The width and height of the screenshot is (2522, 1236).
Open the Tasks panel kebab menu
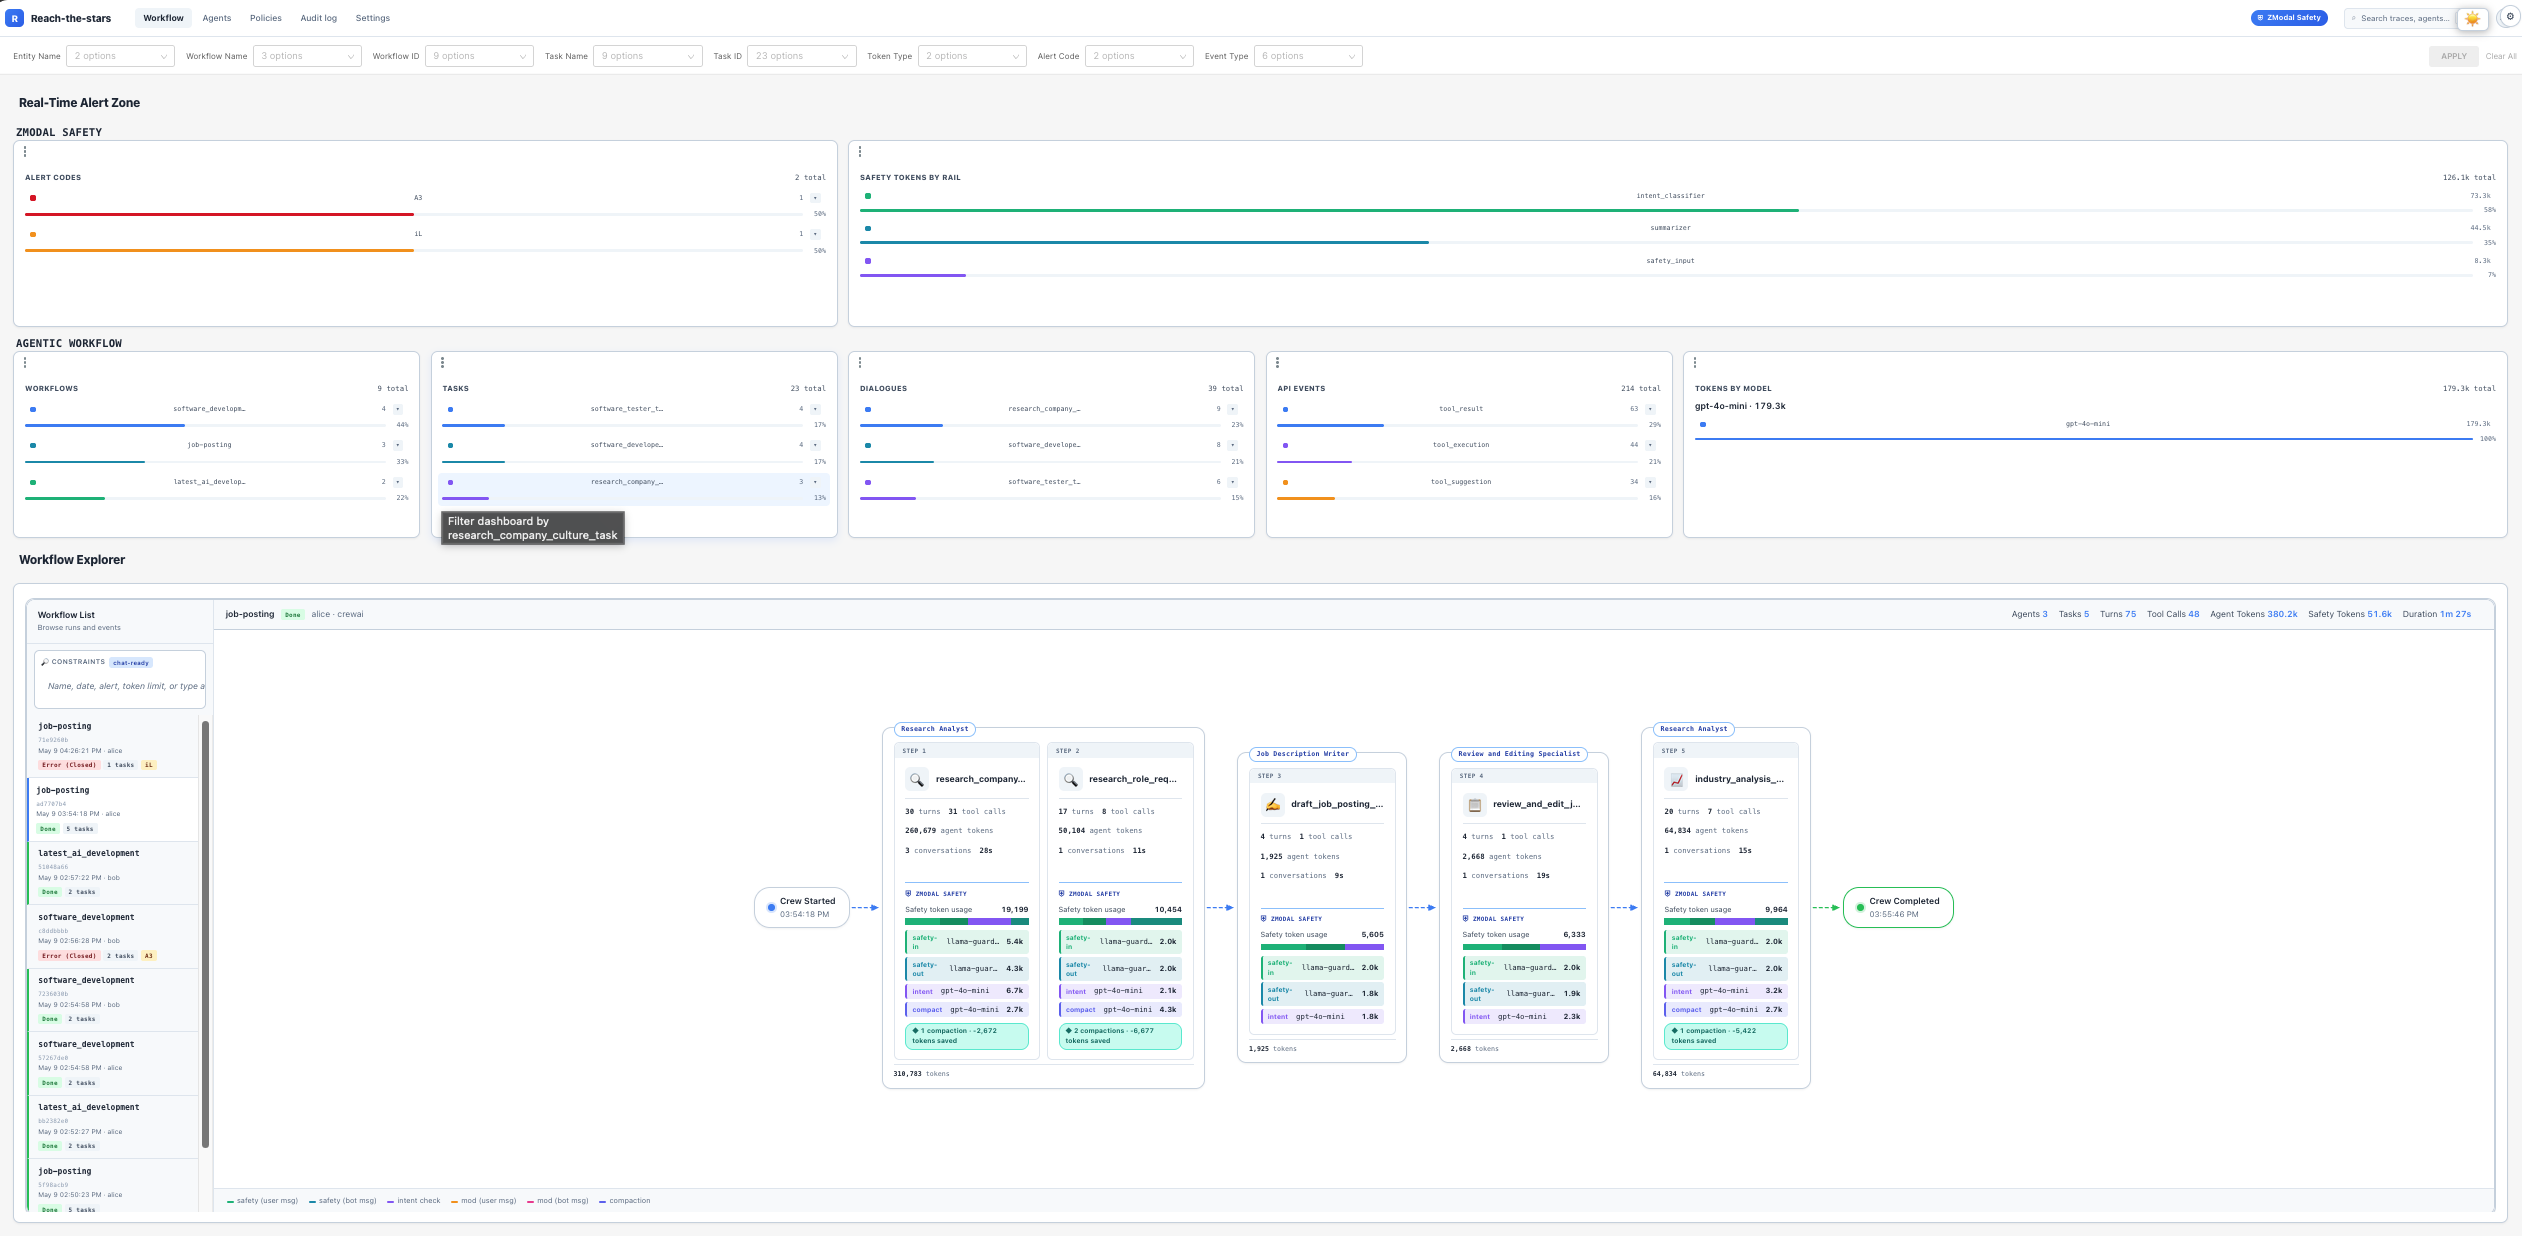click(x=443, y=363)
